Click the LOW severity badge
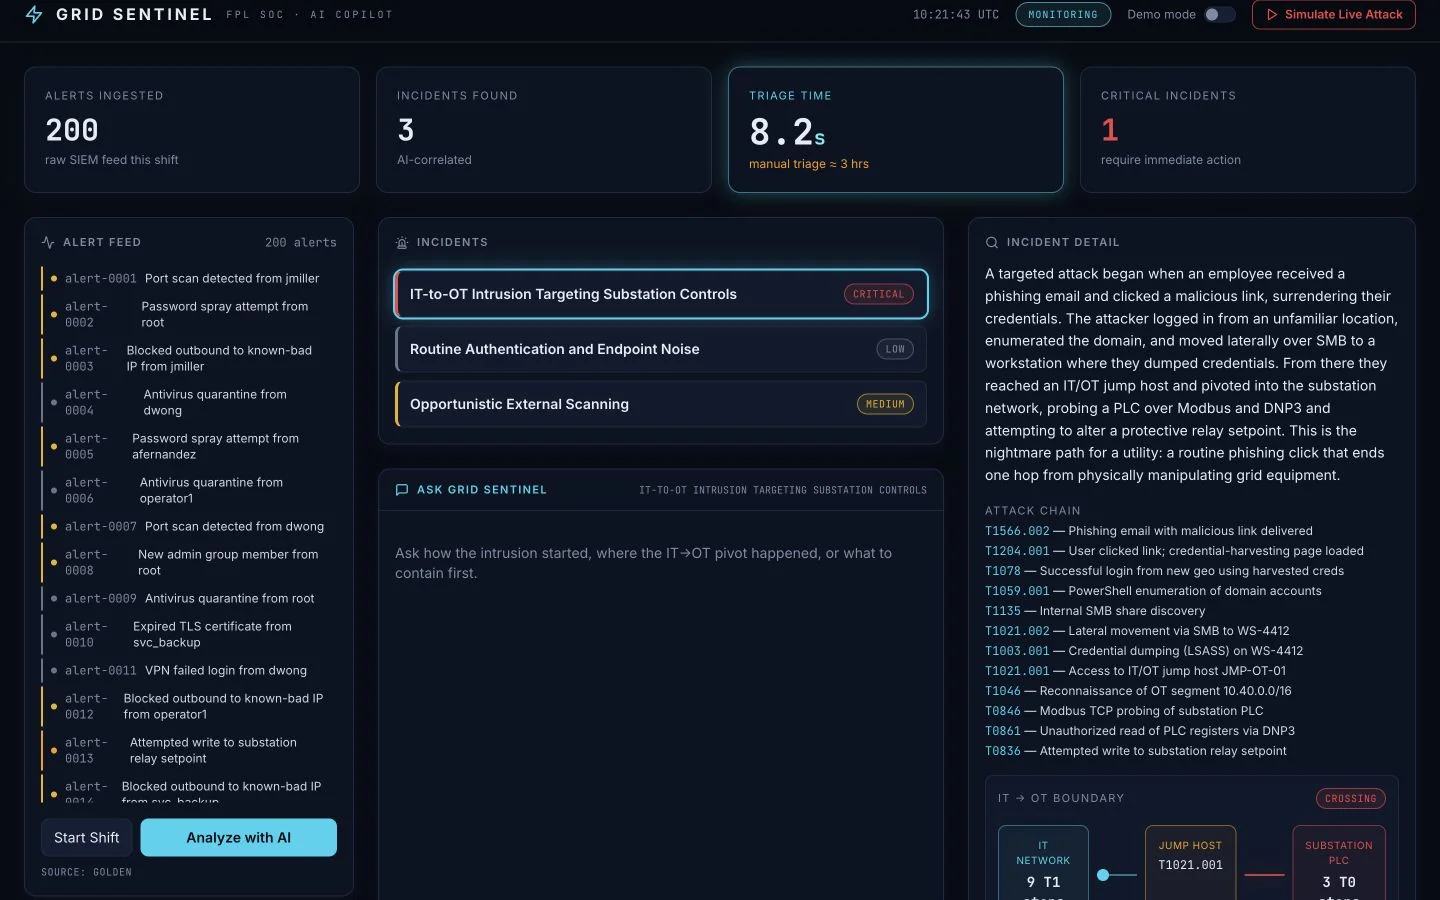This screenshot has height=900, width=1440. [895, 349]
